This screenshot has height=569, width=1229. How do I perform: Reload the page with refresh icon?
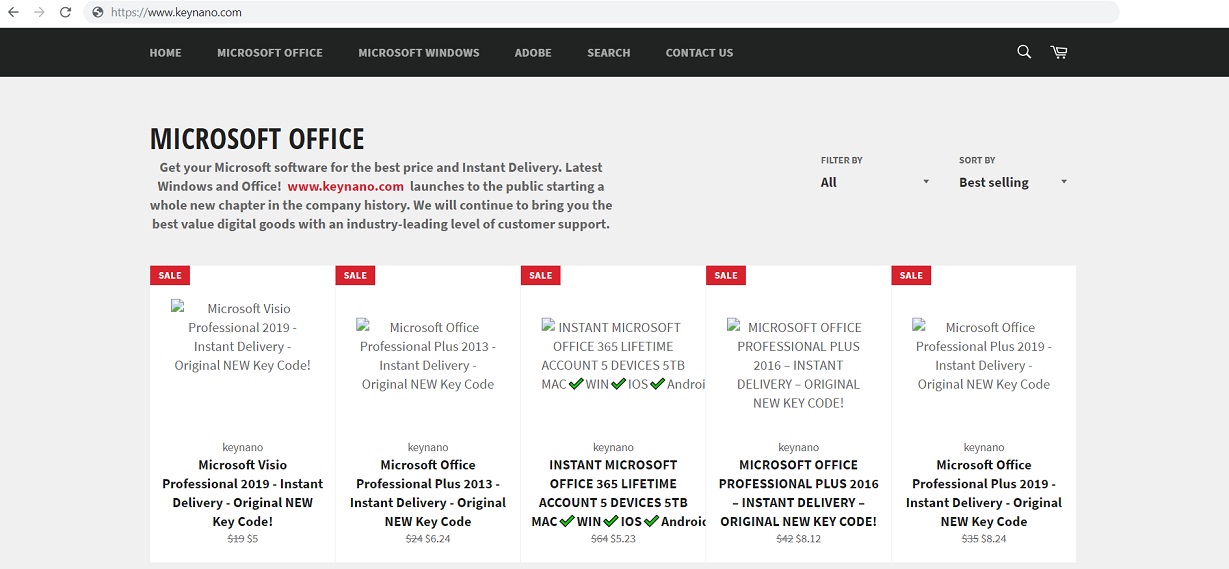click(65, 12)
